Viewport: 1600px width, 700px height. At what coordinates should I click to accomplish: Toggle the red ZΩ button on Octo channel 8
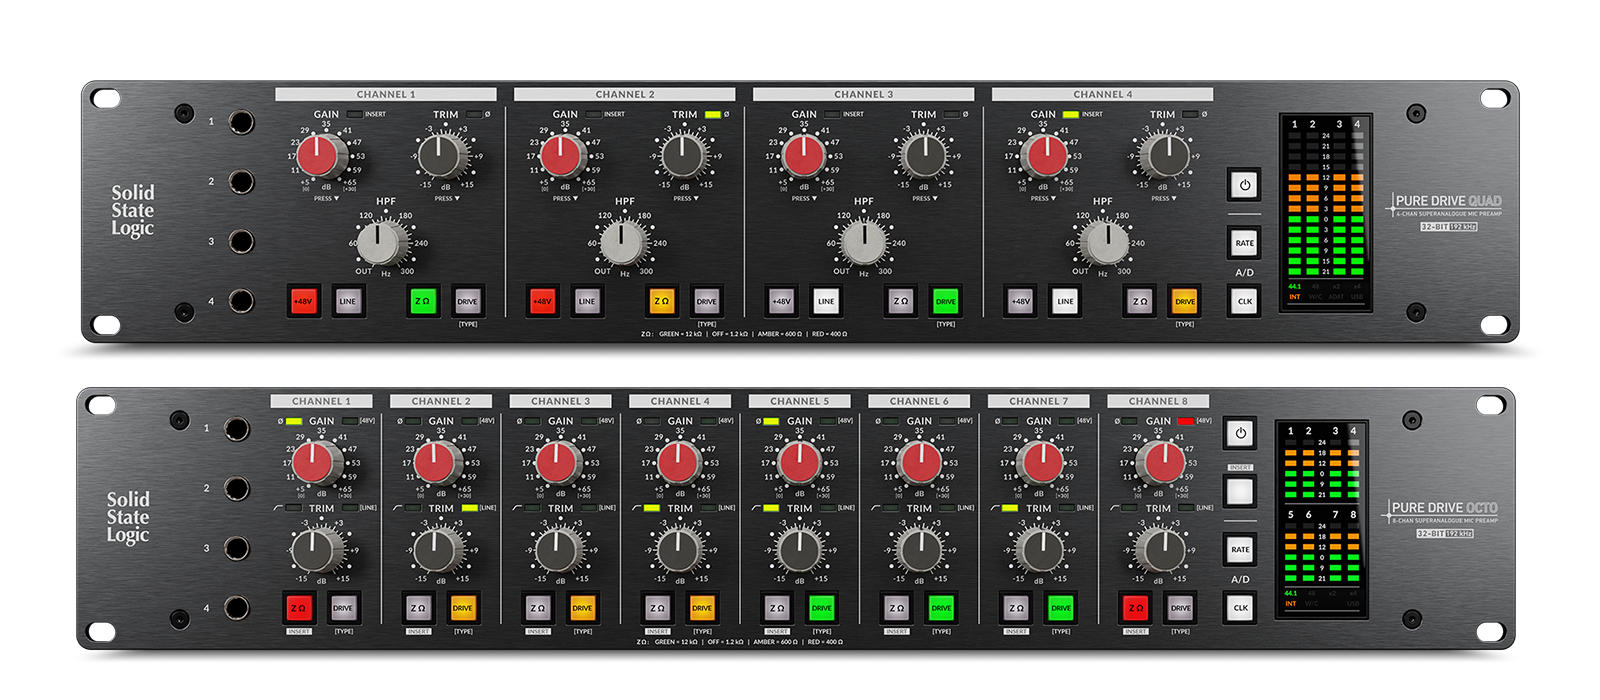pyautogui.click(x=1136, y=608)
